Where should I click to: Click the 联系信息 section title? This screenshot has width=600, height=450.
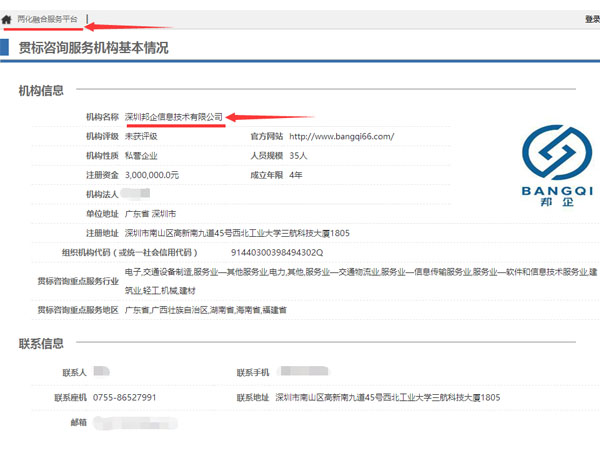41,344
